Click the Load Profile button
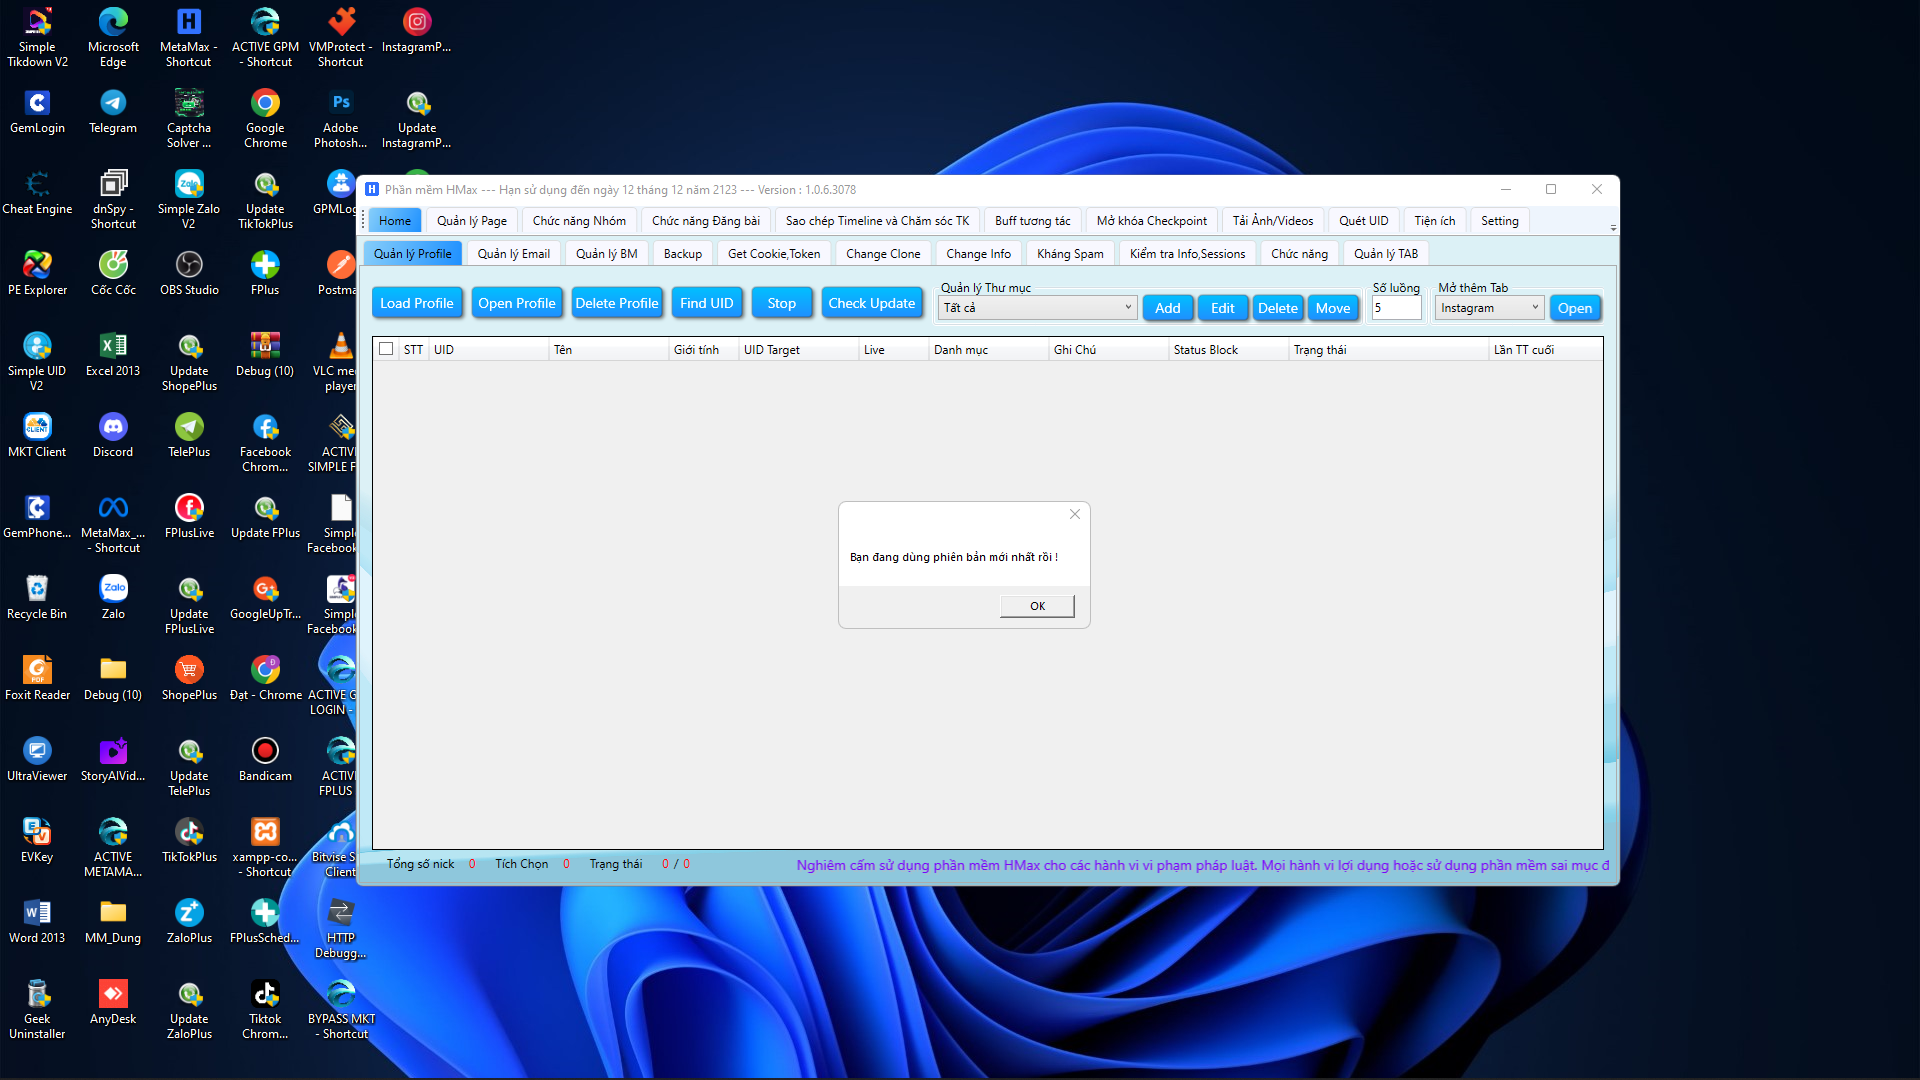Image resolution: width=1920 pixels, height=1080 pixels. pos(417,303)
